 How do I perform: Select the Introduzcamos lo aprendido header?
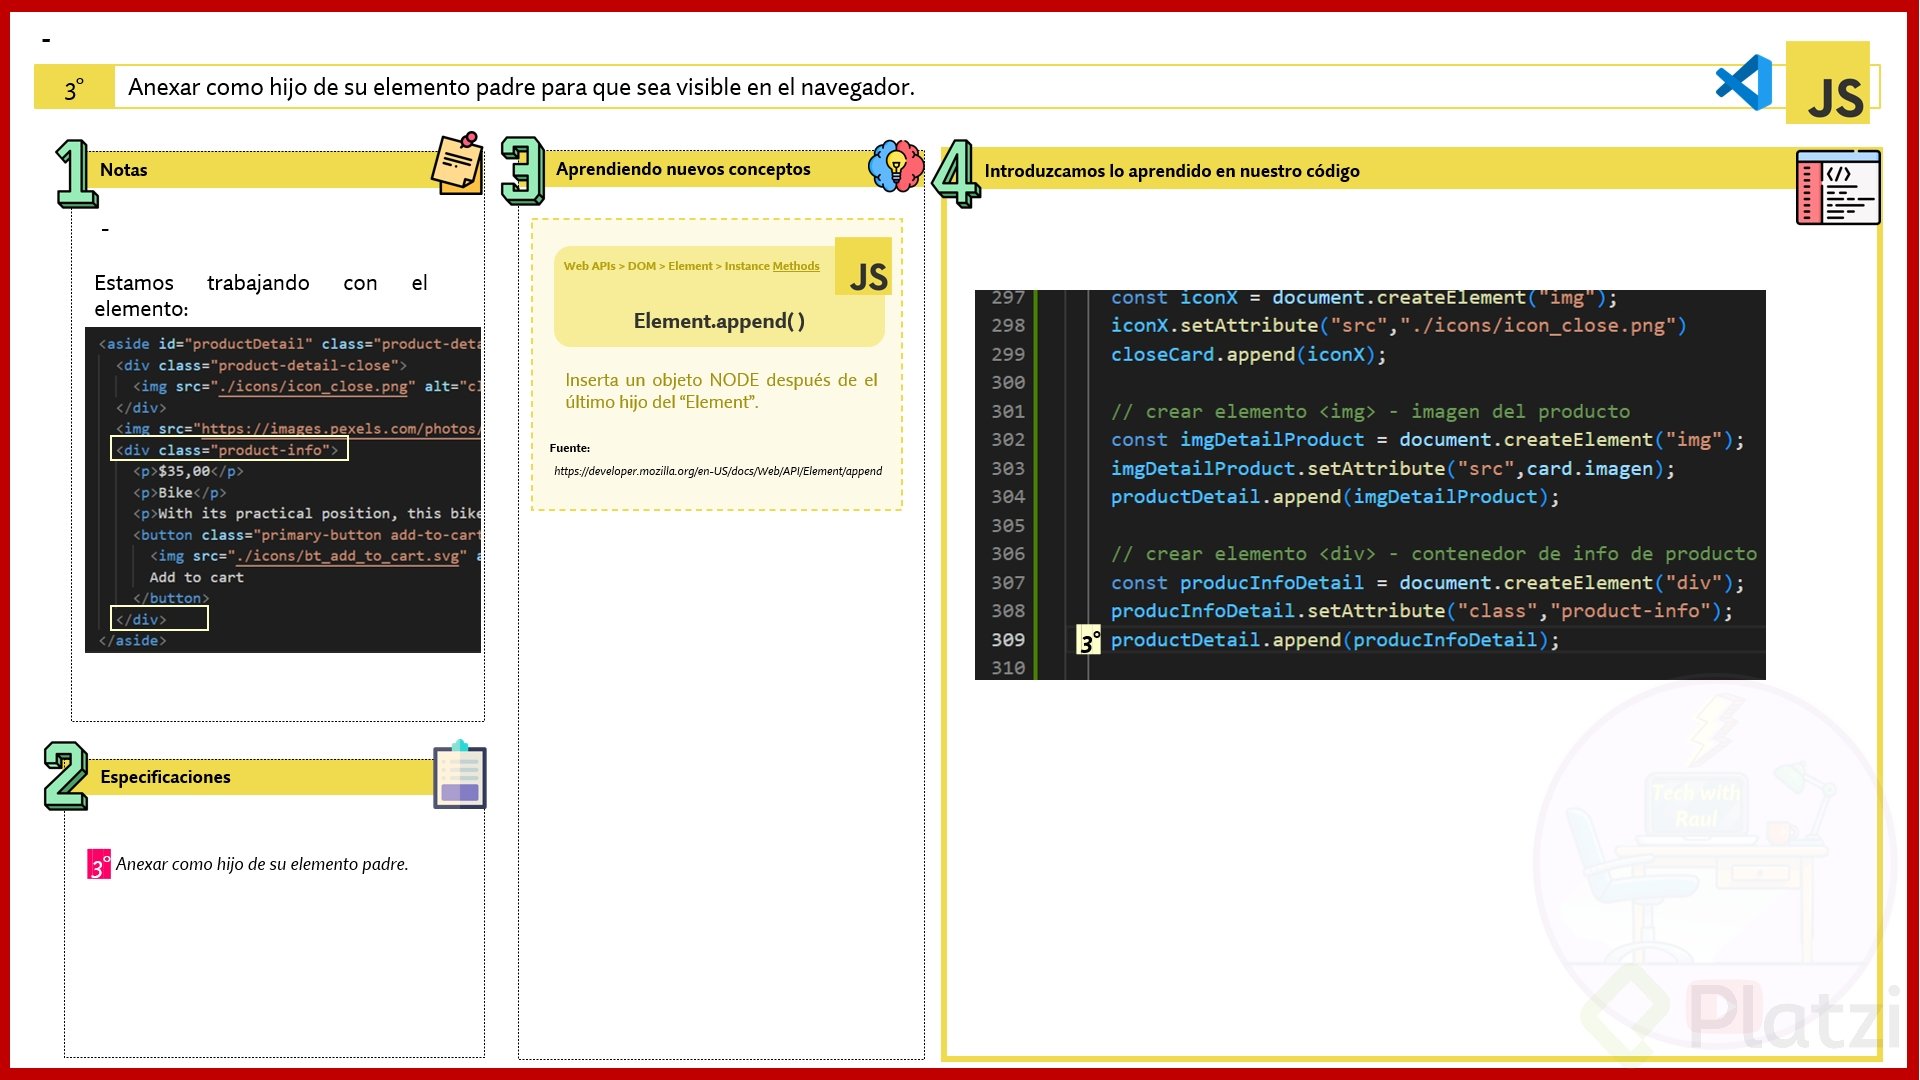coord(1172,171)
